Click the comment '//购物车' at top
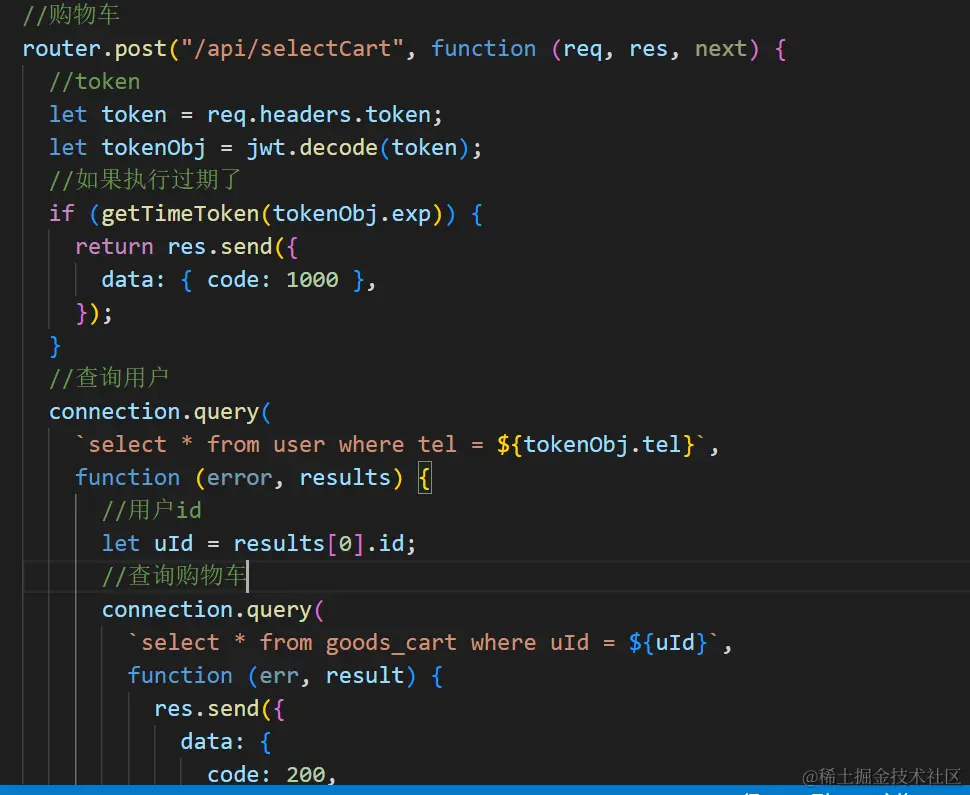The width and height of the screenshot is (970, 795). (71, 15)
